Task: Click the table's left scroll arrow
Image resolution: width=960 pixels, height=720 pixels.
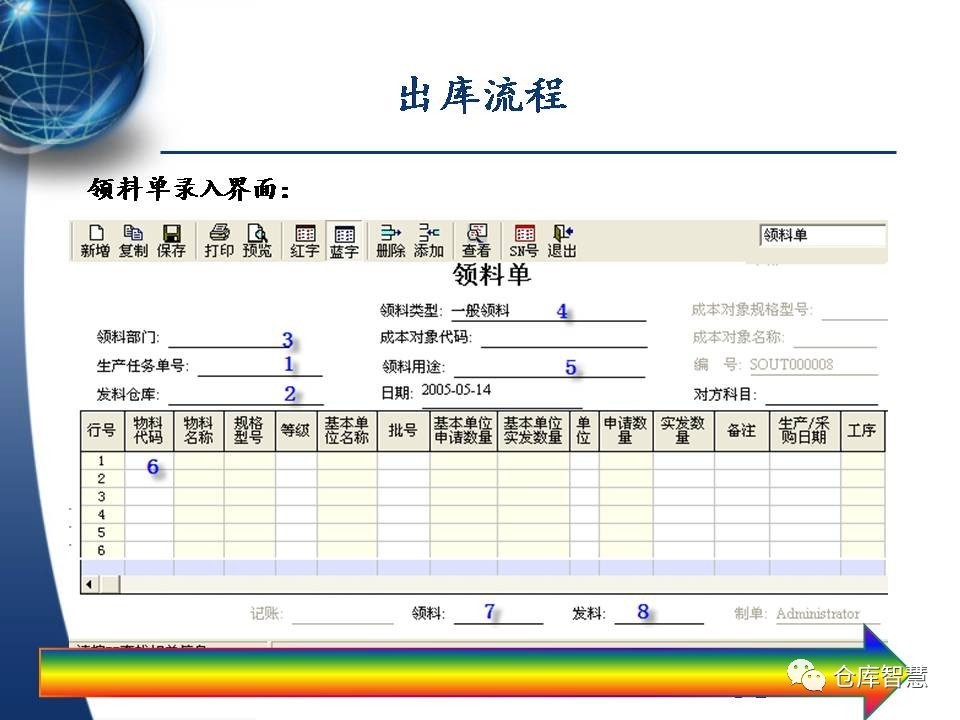Action: coord(89,583)
